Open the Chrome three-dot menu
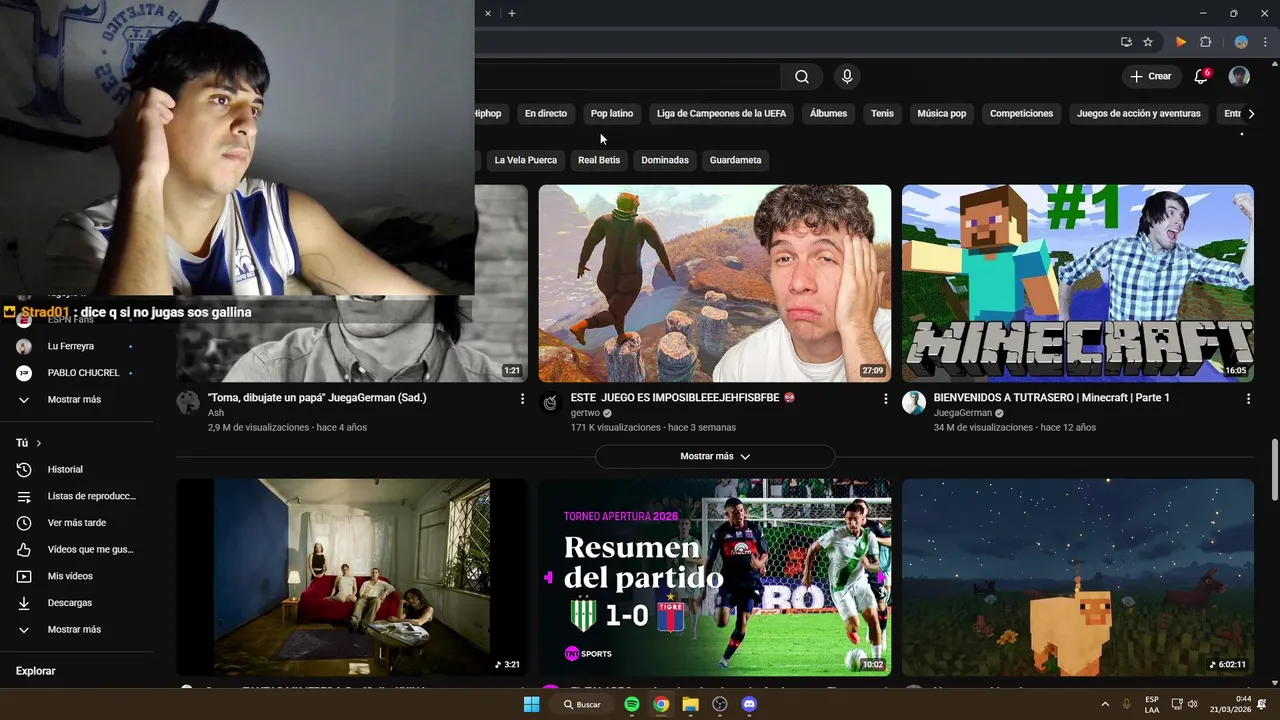Viewport: 1280px width, 720px height. [1266, 42]
